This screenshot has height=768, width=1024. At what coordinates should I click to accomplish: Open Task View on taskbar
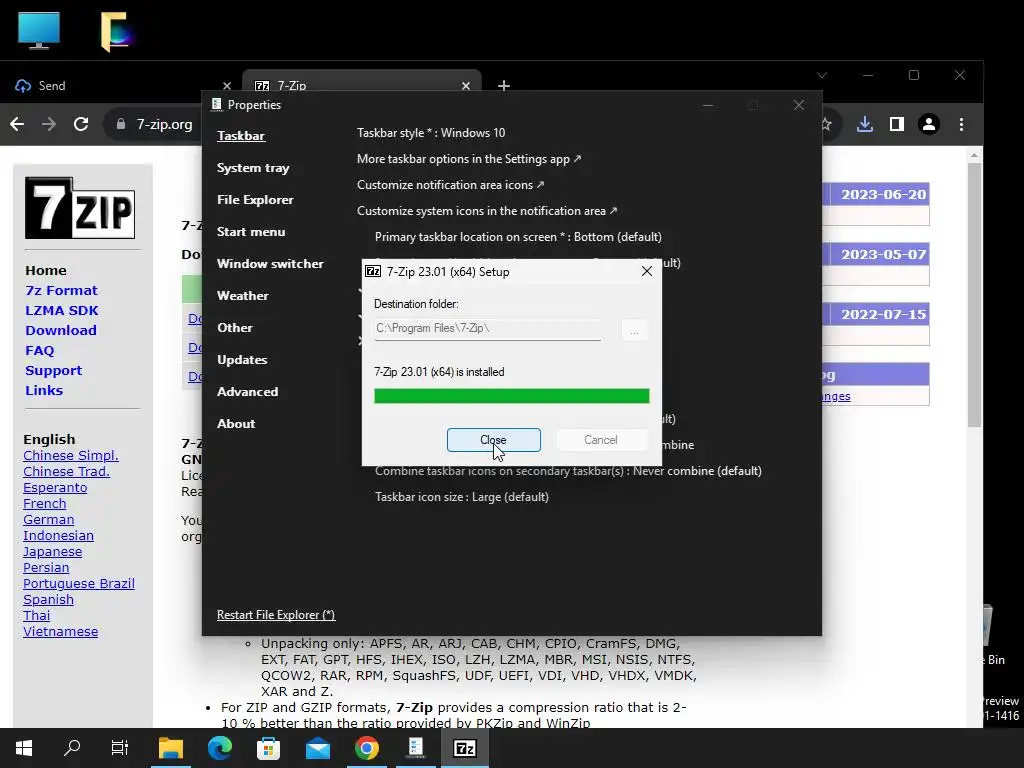point(120,748)
